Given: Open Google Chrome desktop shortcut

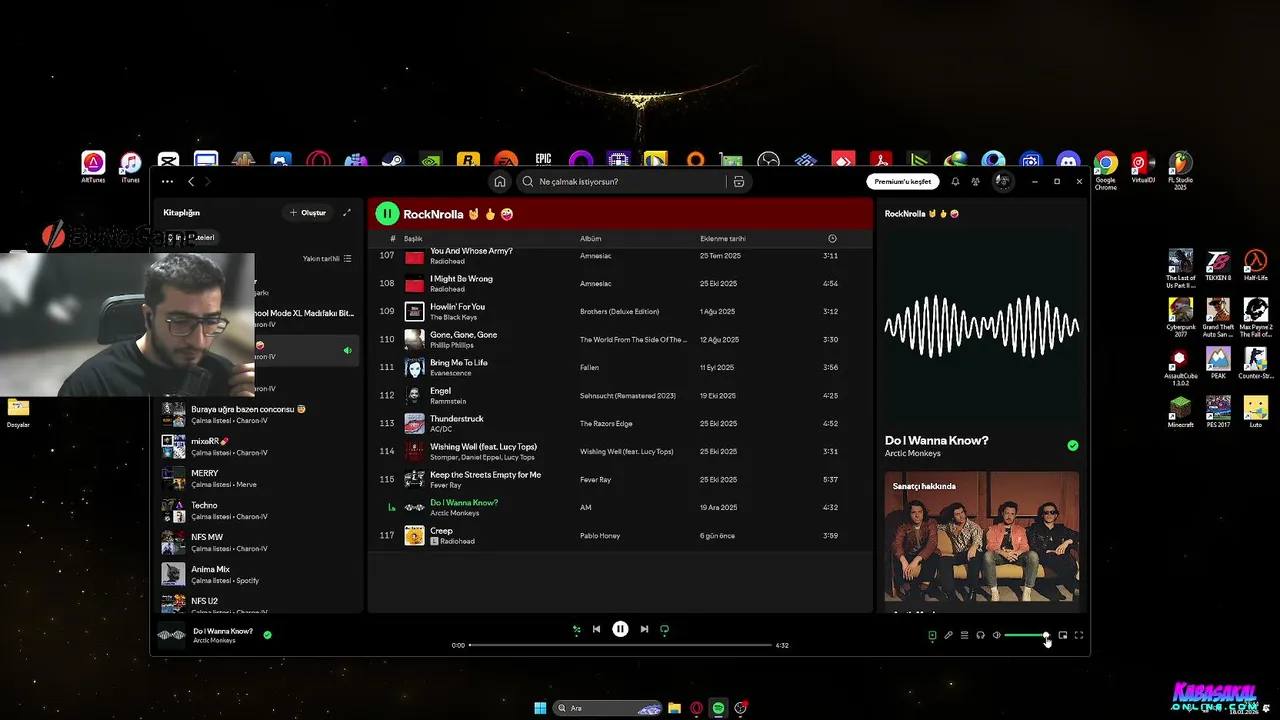Looking at the screenshot, I should pyautogui.click(x=1105, y=170).
